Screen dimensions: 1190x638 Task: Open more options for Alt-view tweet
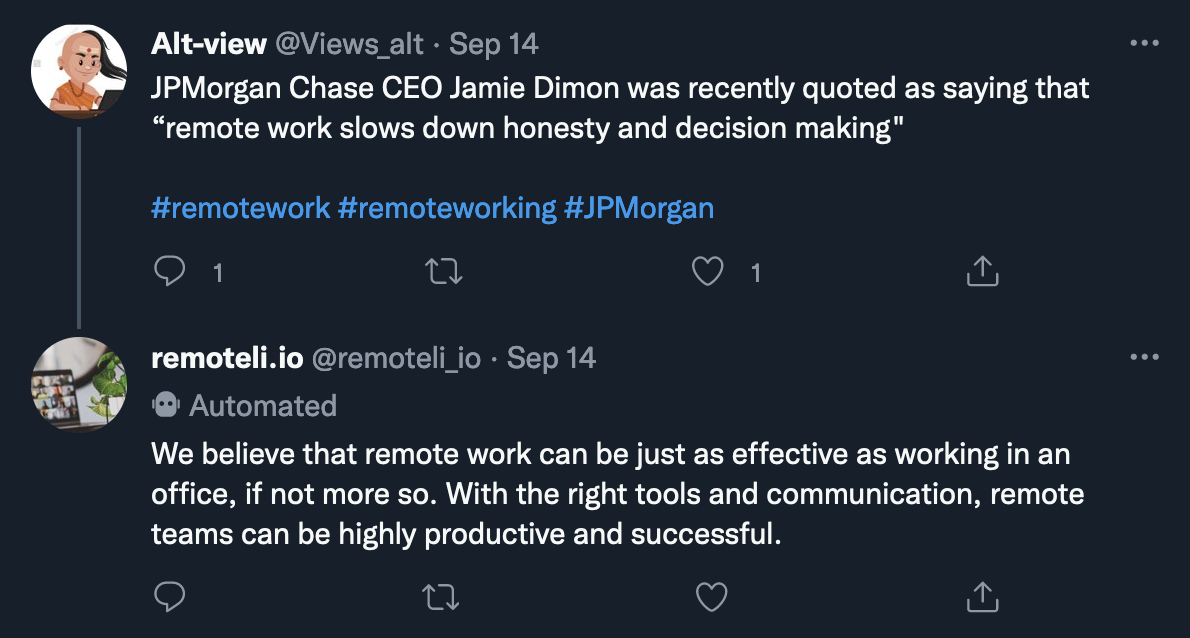(x=1144, y=43)
